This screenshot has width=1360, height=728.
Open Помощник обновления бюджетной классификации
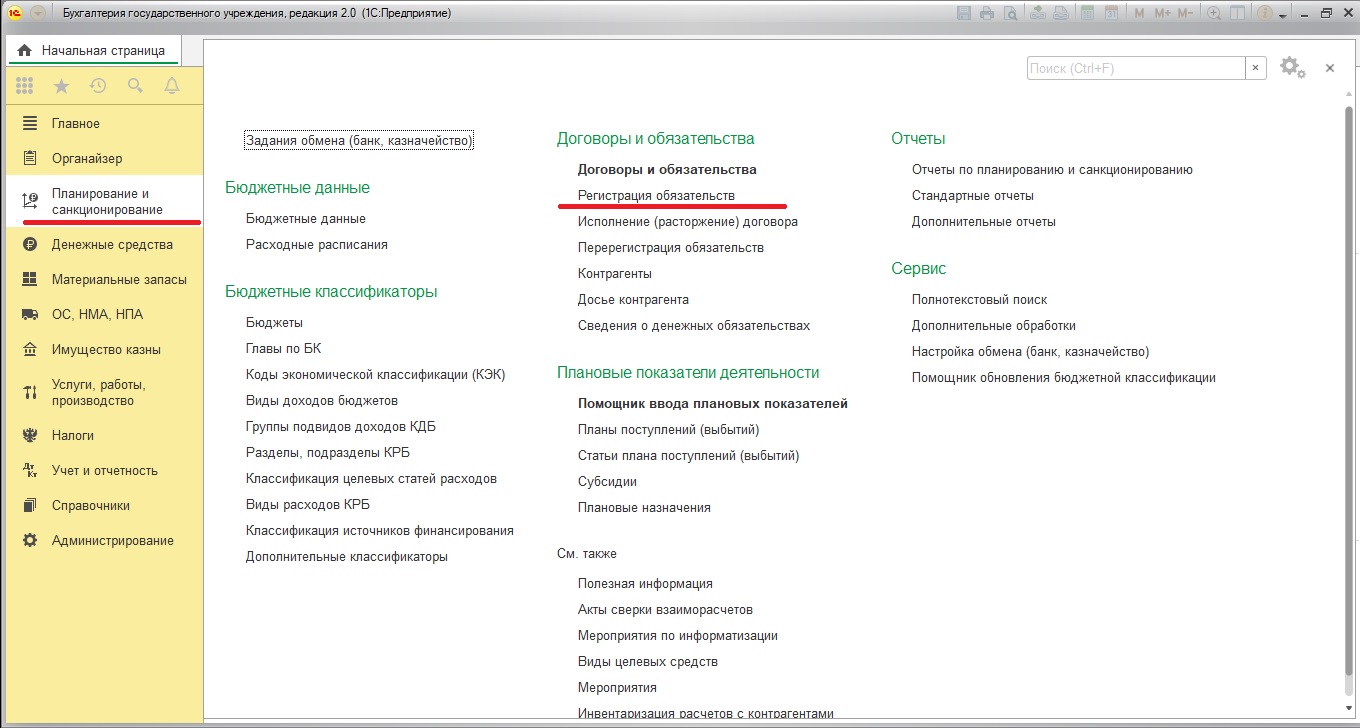[x=1064, y=377]
